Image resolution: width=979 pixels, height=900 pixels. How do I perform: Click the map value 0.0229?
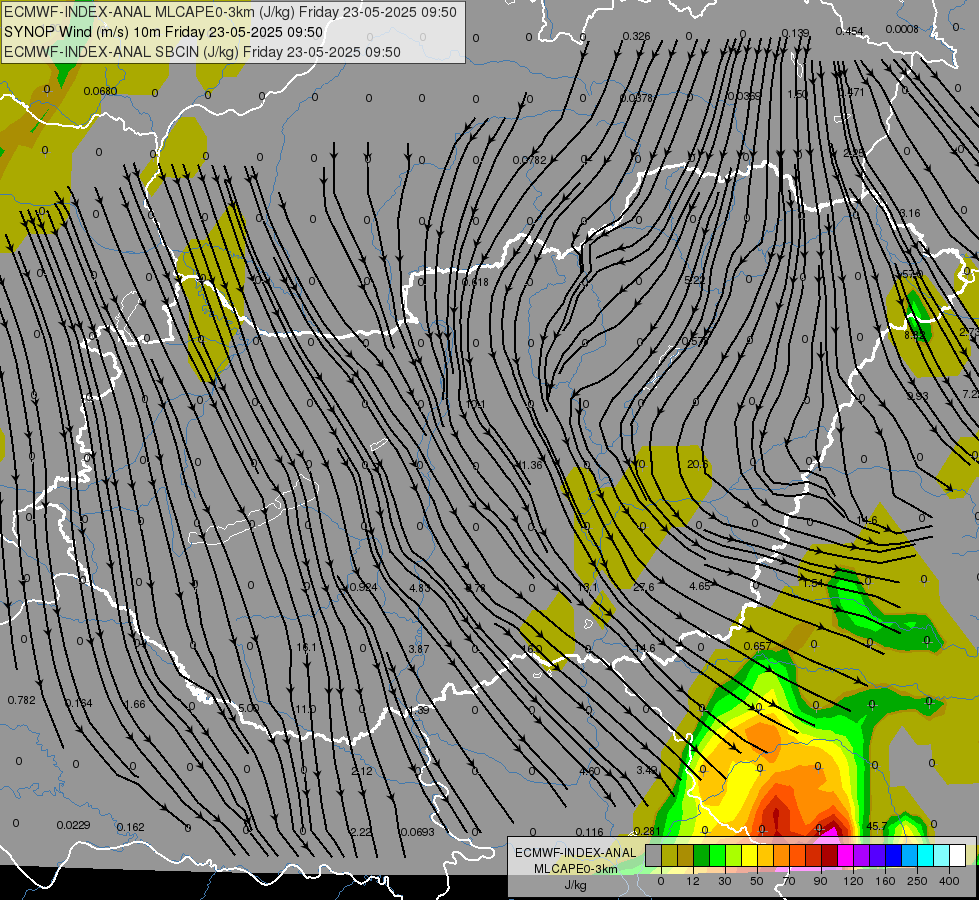73,825
